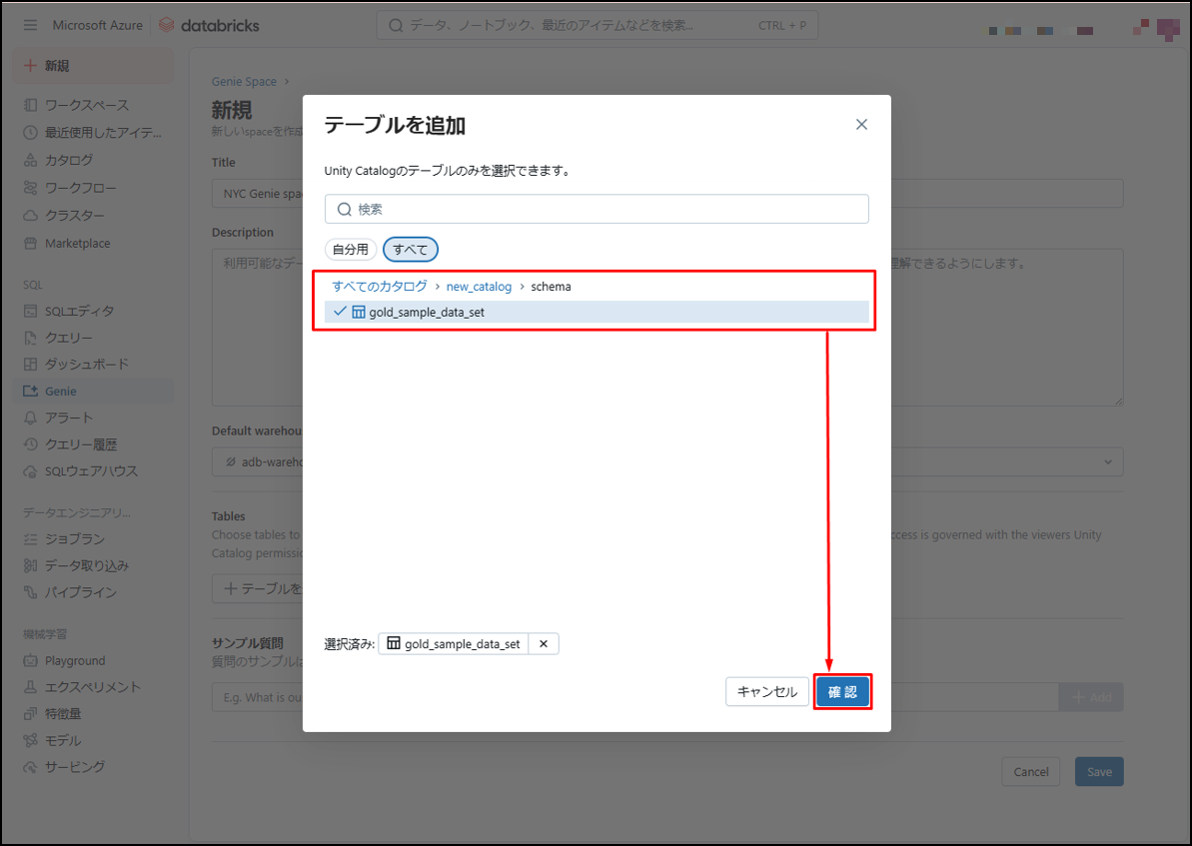1192x846 pixels.
Task: Click the 新規 button in sidebar
Action: pos(94,65)
